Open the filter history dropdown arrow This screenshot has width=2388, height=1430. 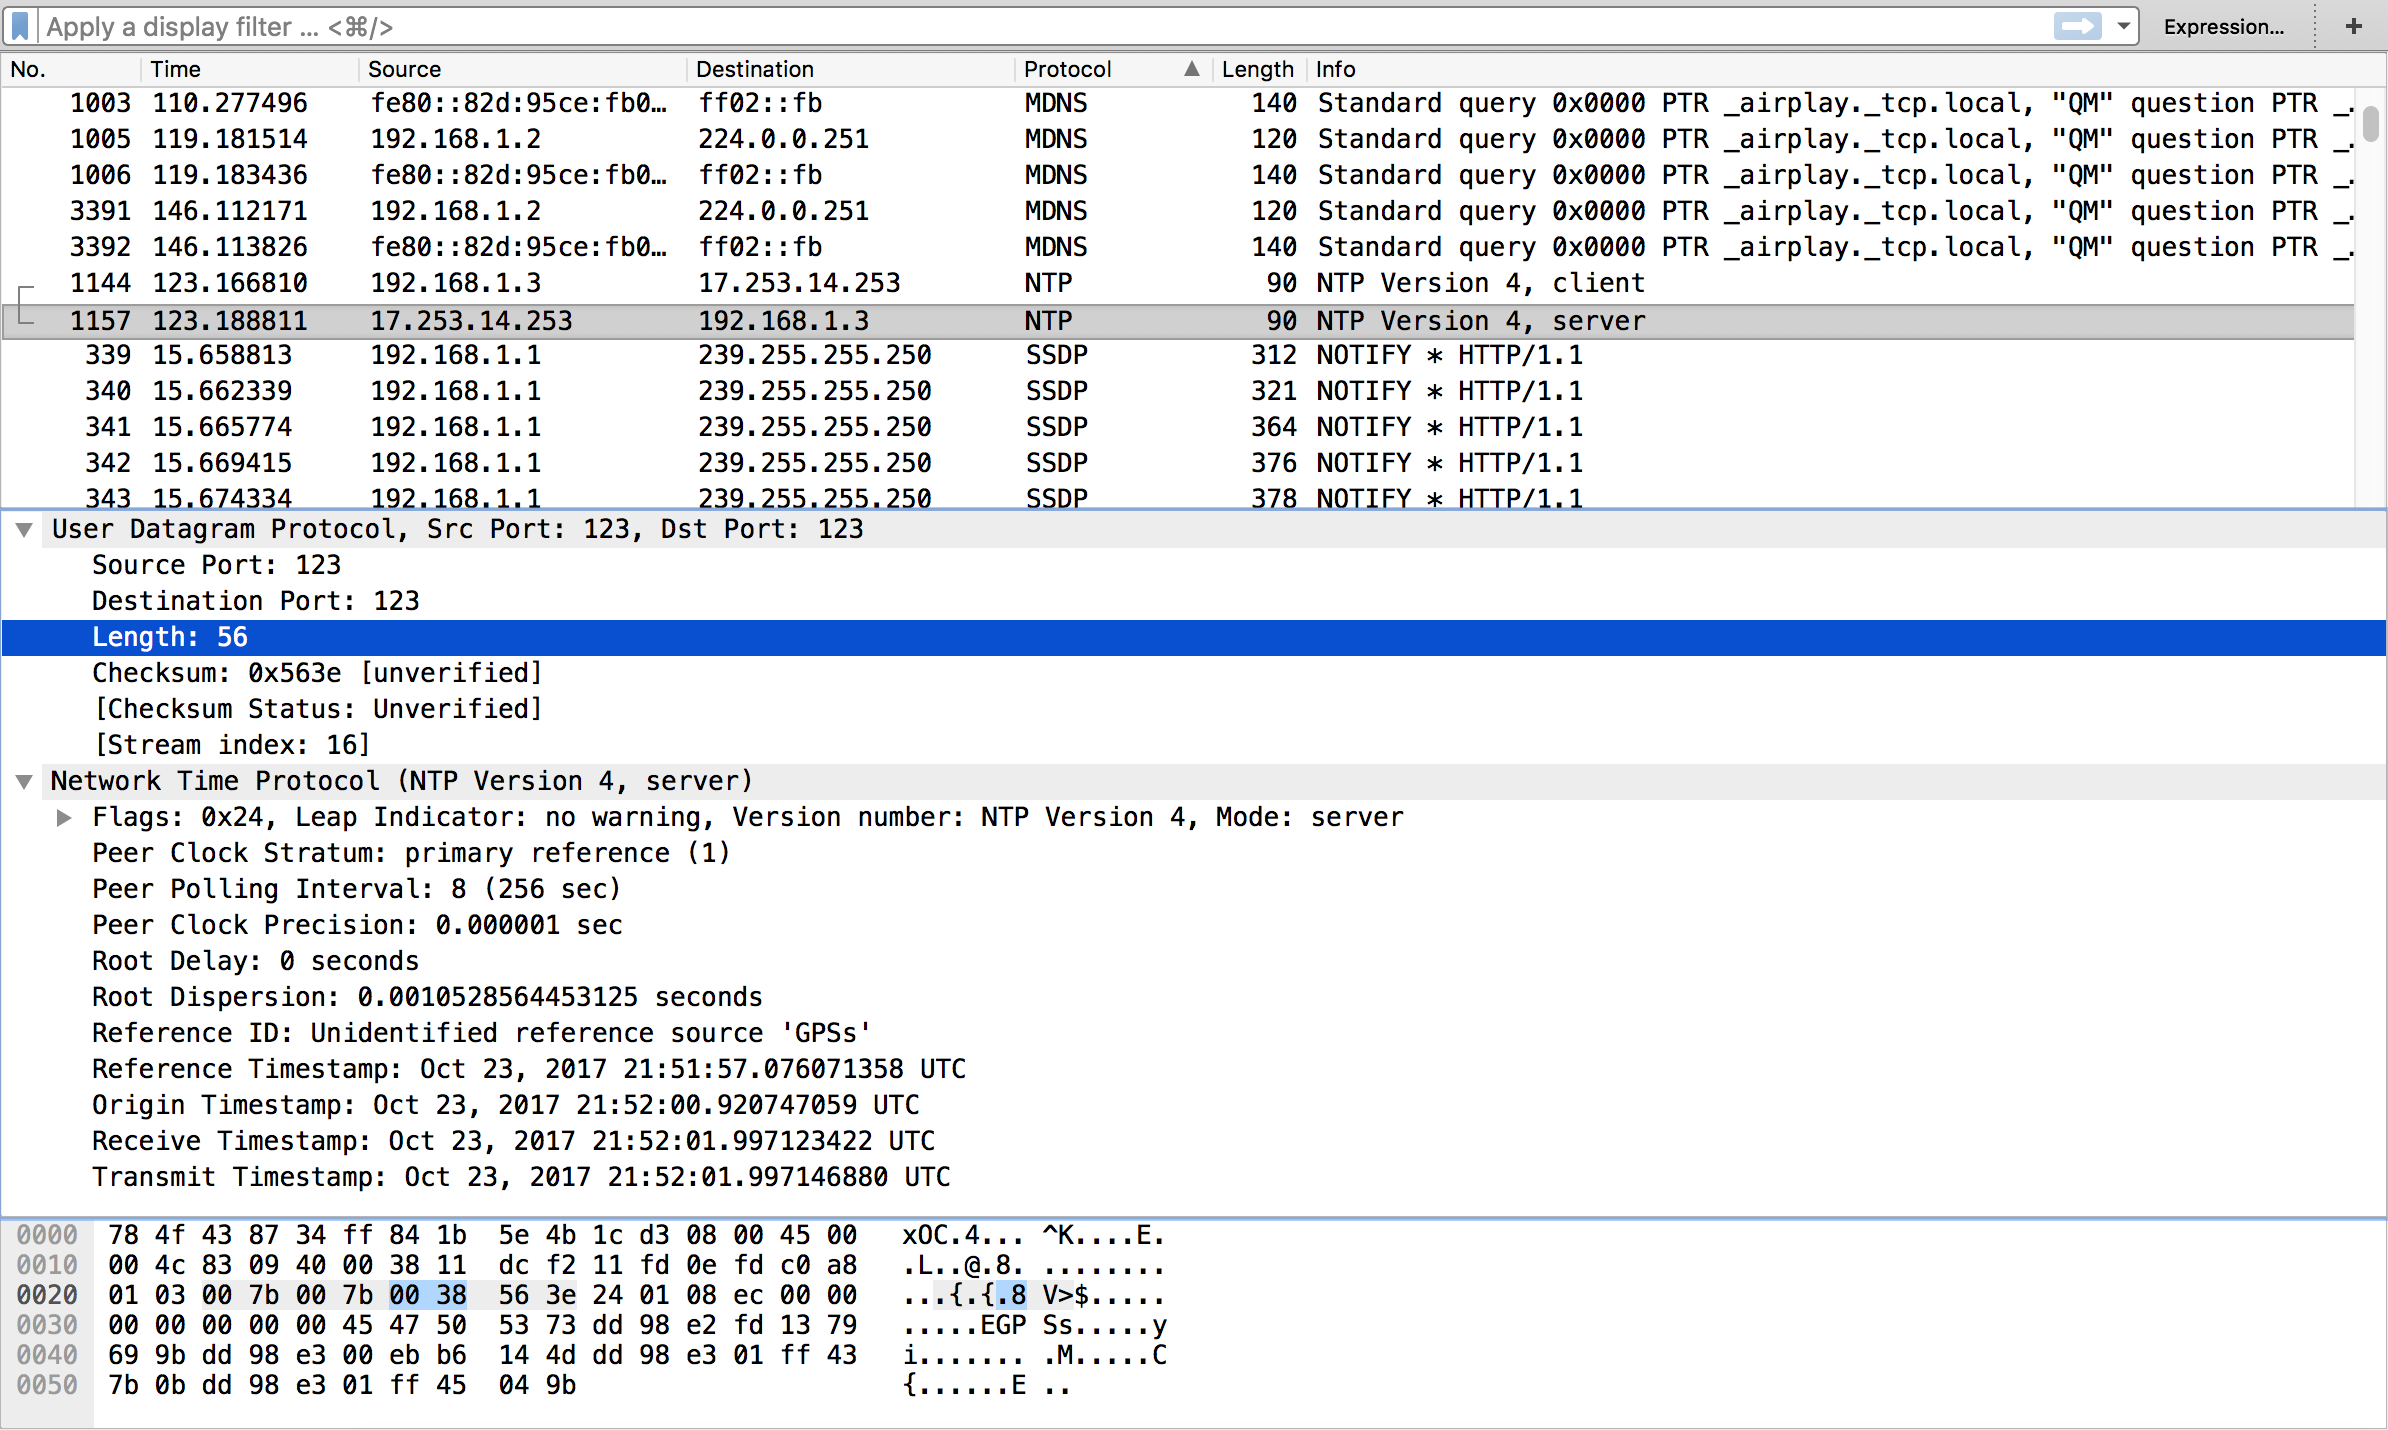(x=2123, y=26)
